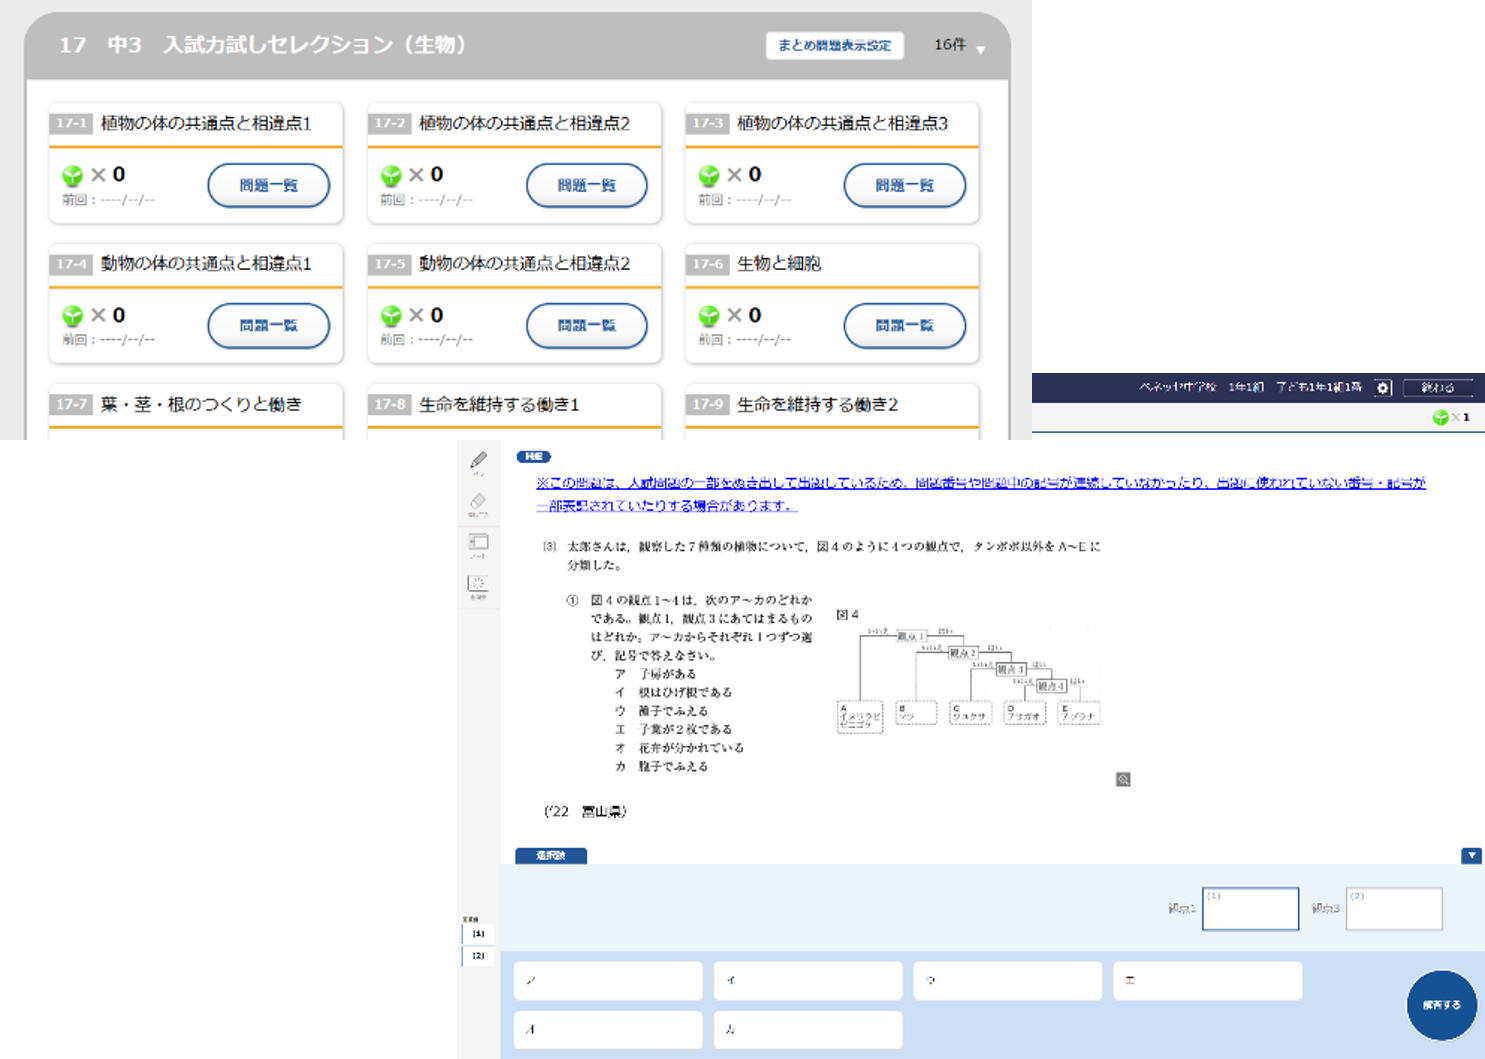
Task: Open 問題一覧 for 17-2 植物の体の共通点と相違点2
Action: [x=586, y=186]
